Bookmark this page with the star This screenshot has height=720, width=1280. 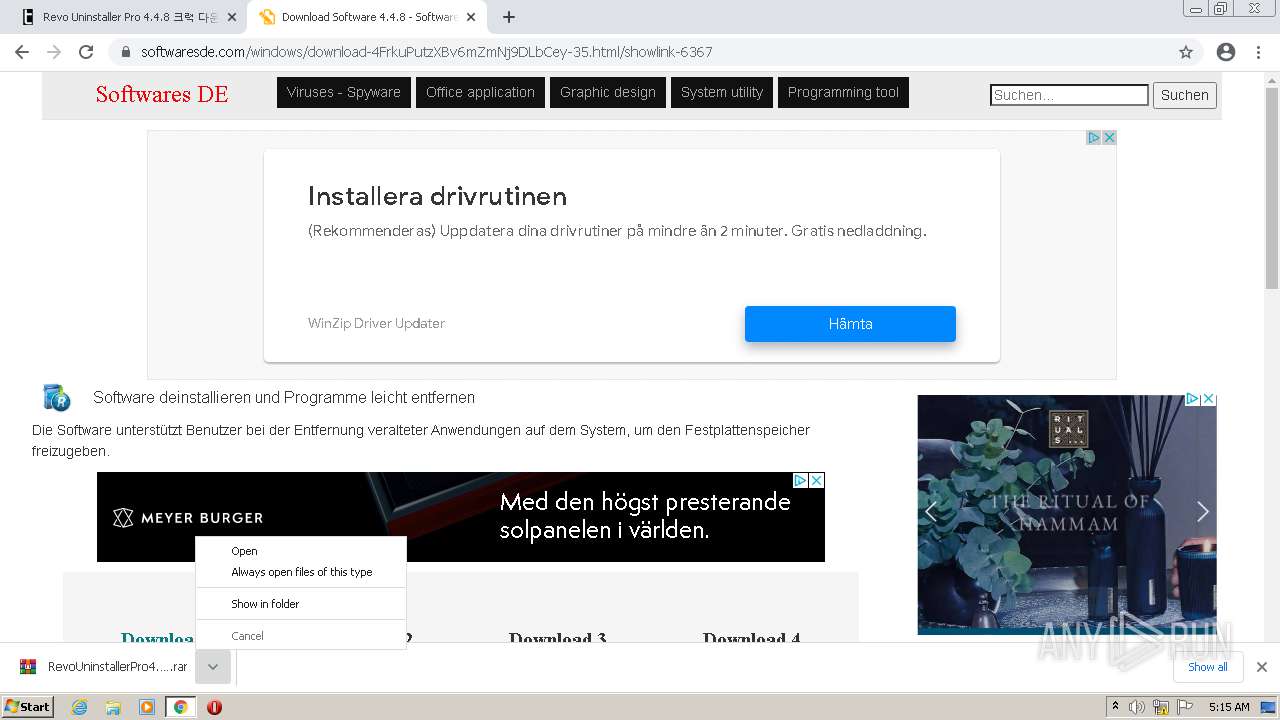click(1186, 52)
